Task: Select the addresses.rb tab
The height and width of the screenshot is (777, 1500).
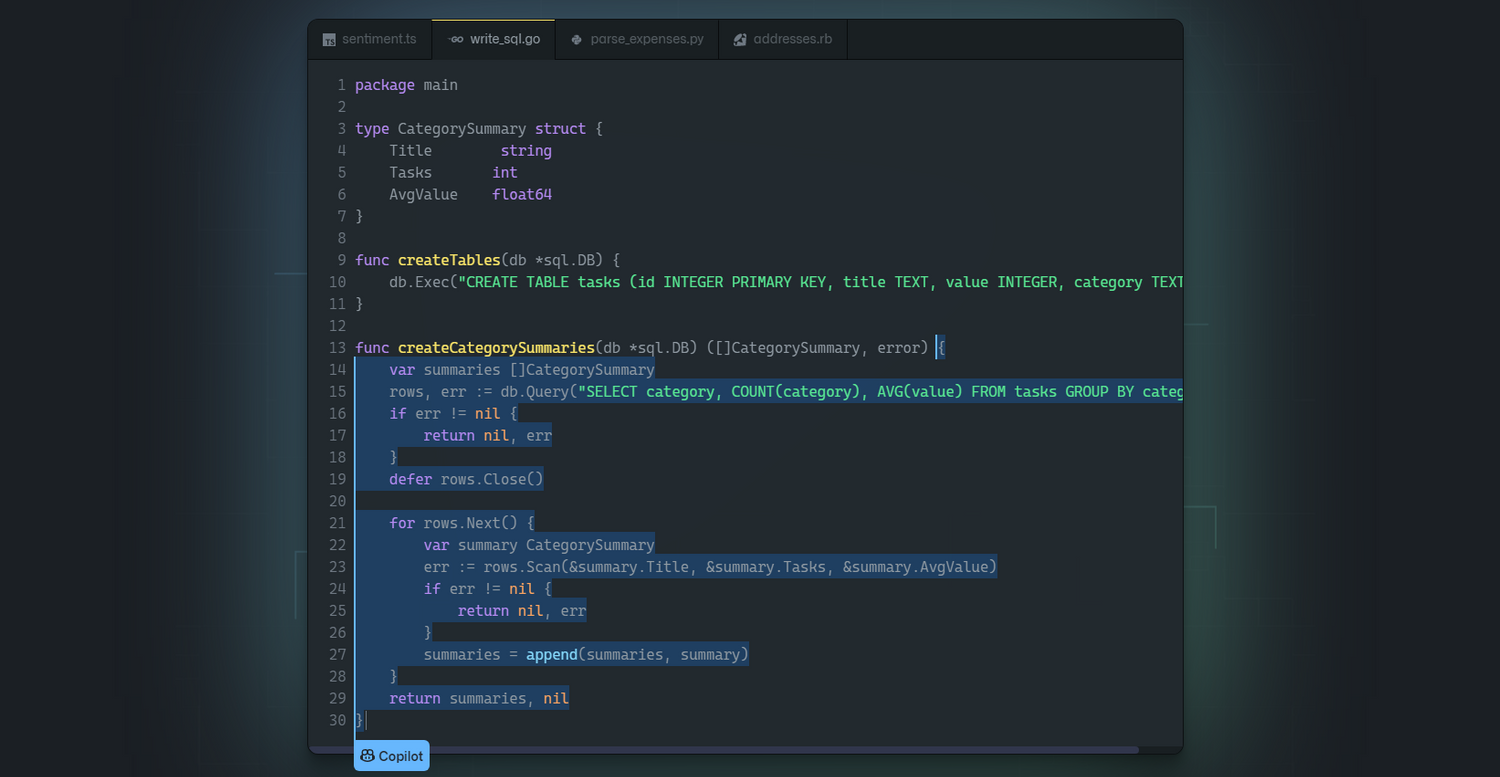Action: point(792,40)
